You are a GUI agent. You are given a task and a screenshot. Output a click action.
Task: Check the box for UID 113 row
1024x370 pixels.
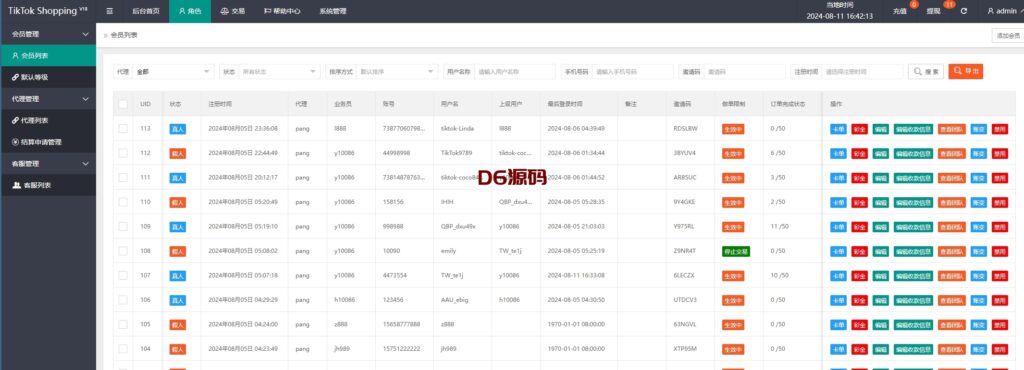tap(123, 129)
